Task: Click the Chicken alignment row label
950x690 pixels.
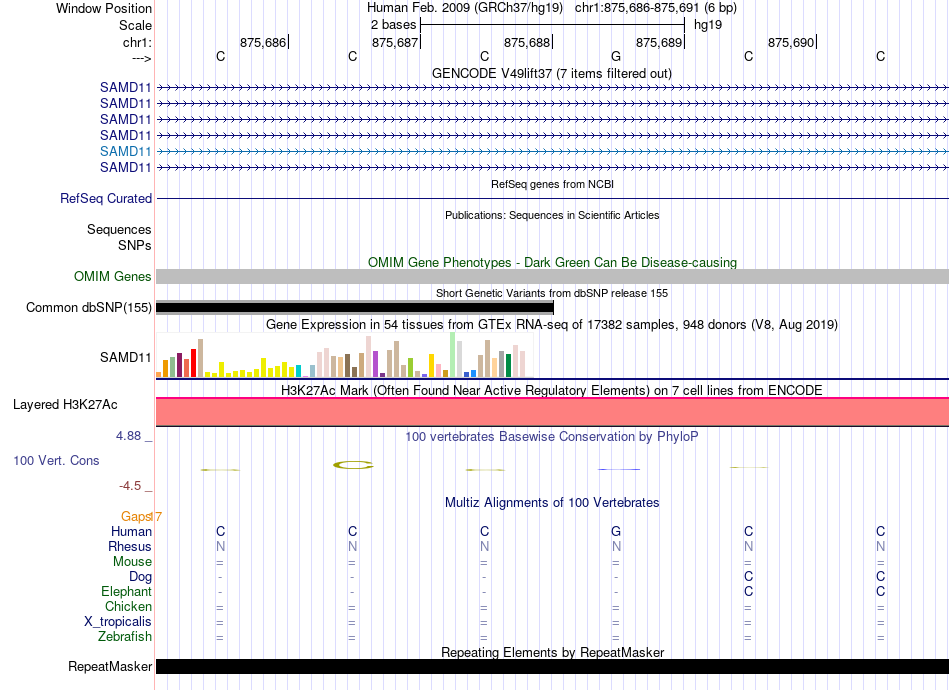Action: coord(128,606)
